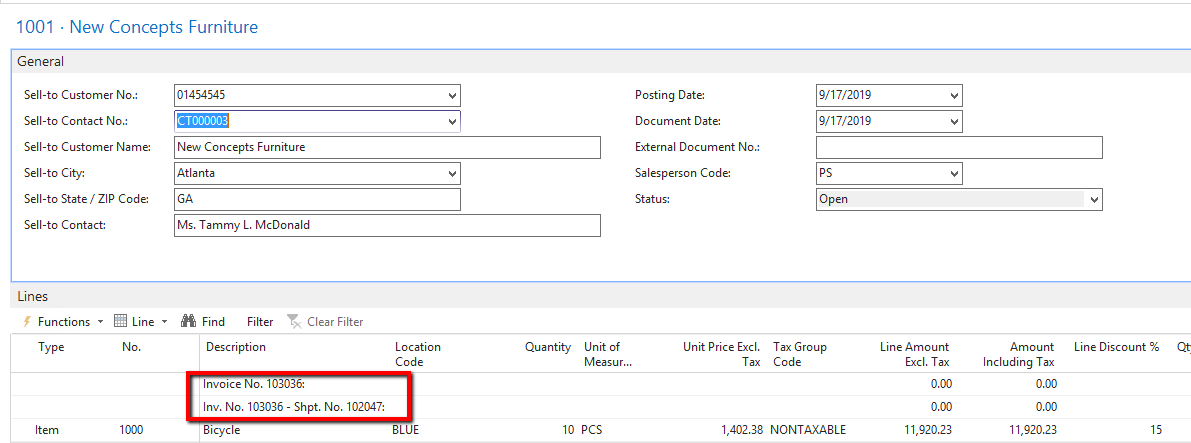This screenshot has width=1191, height=443.
Task: Expand the Sell-to Customer No. dropdown
Action: coord(452,96)
